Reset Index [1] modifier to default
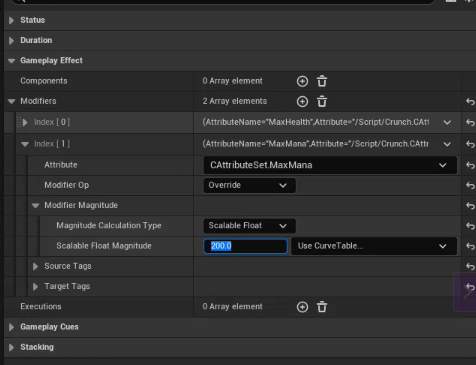 pyautogui.click(x=470, y=144)
